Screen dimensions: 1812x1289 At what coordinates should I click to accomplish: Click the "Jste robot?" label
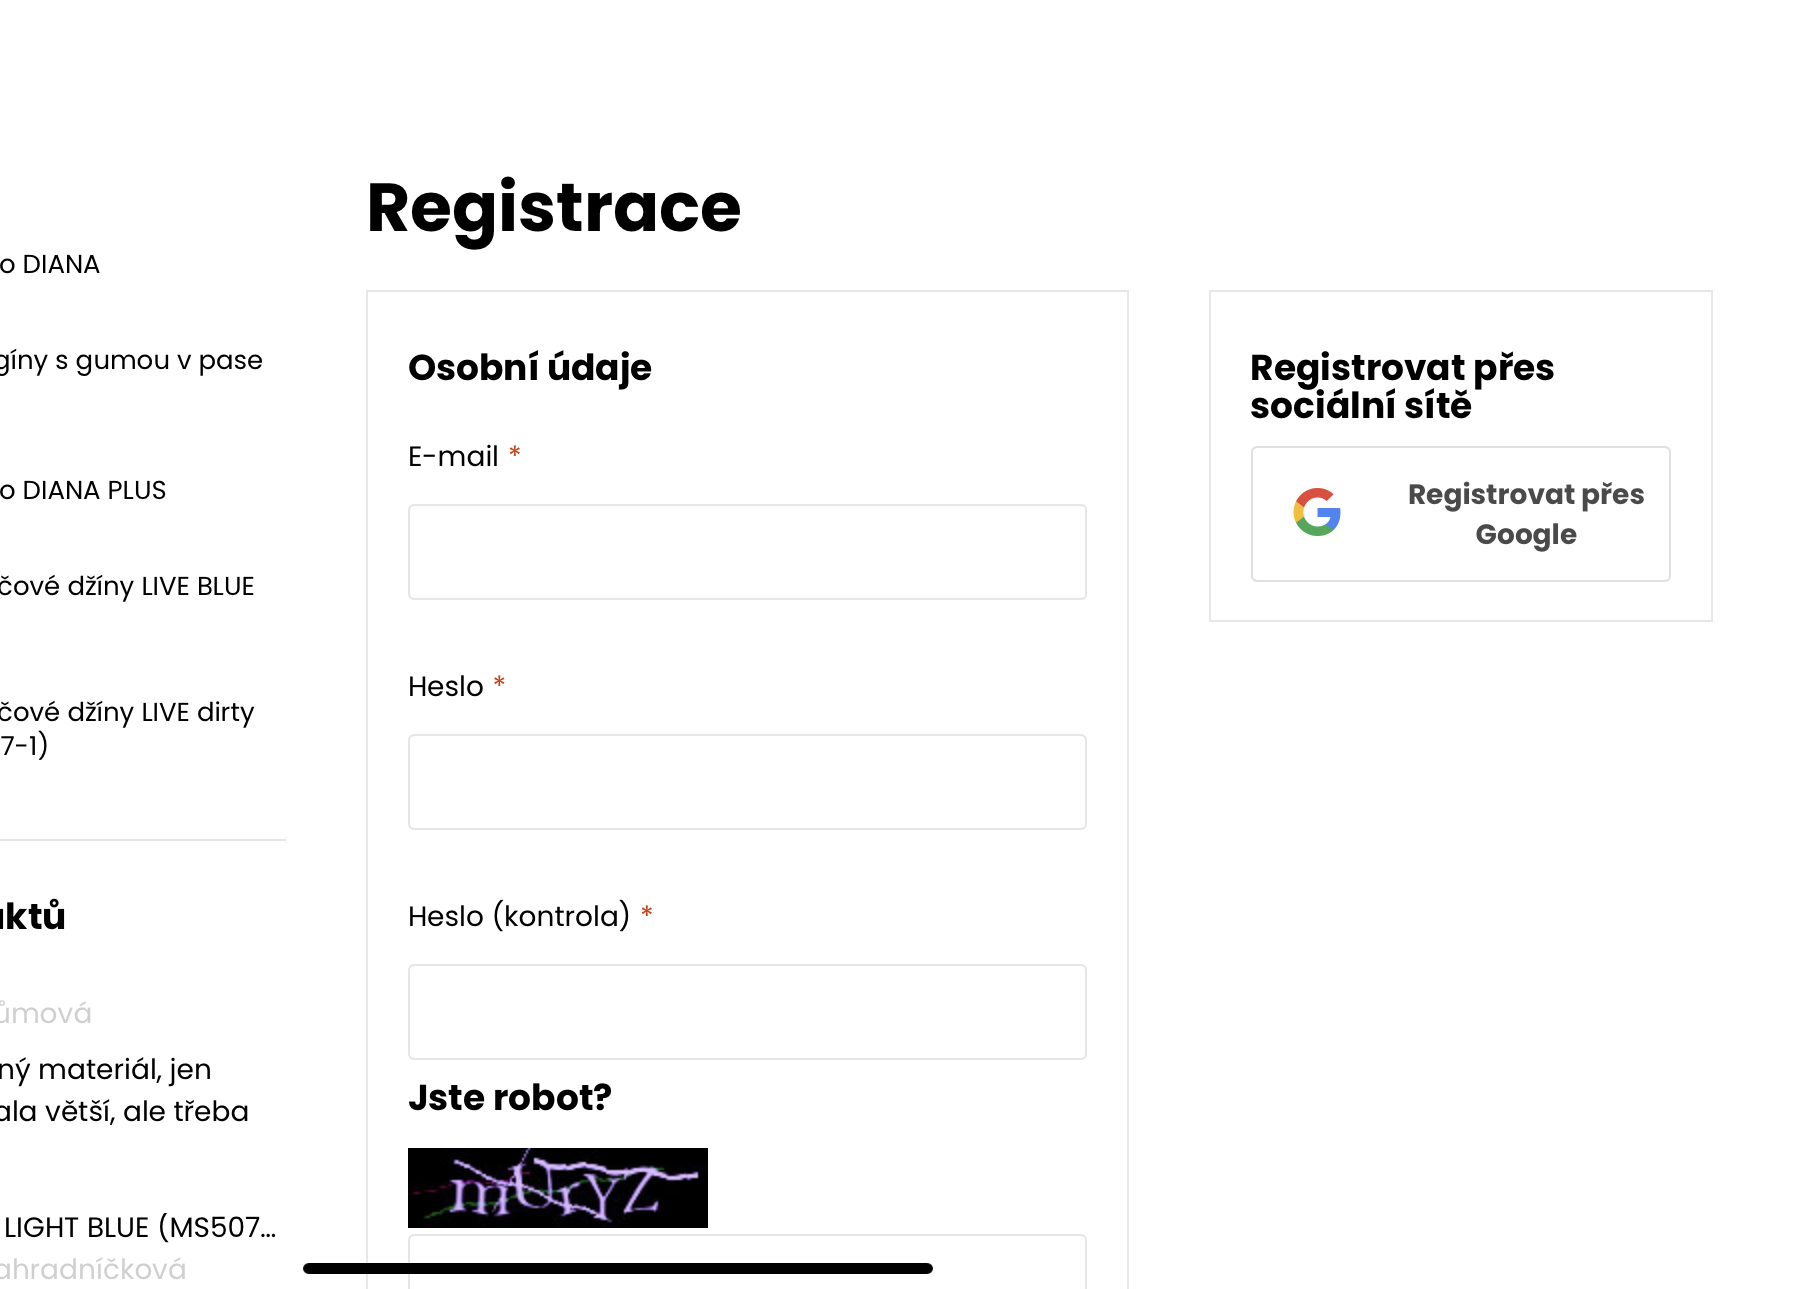[509, 1097]
